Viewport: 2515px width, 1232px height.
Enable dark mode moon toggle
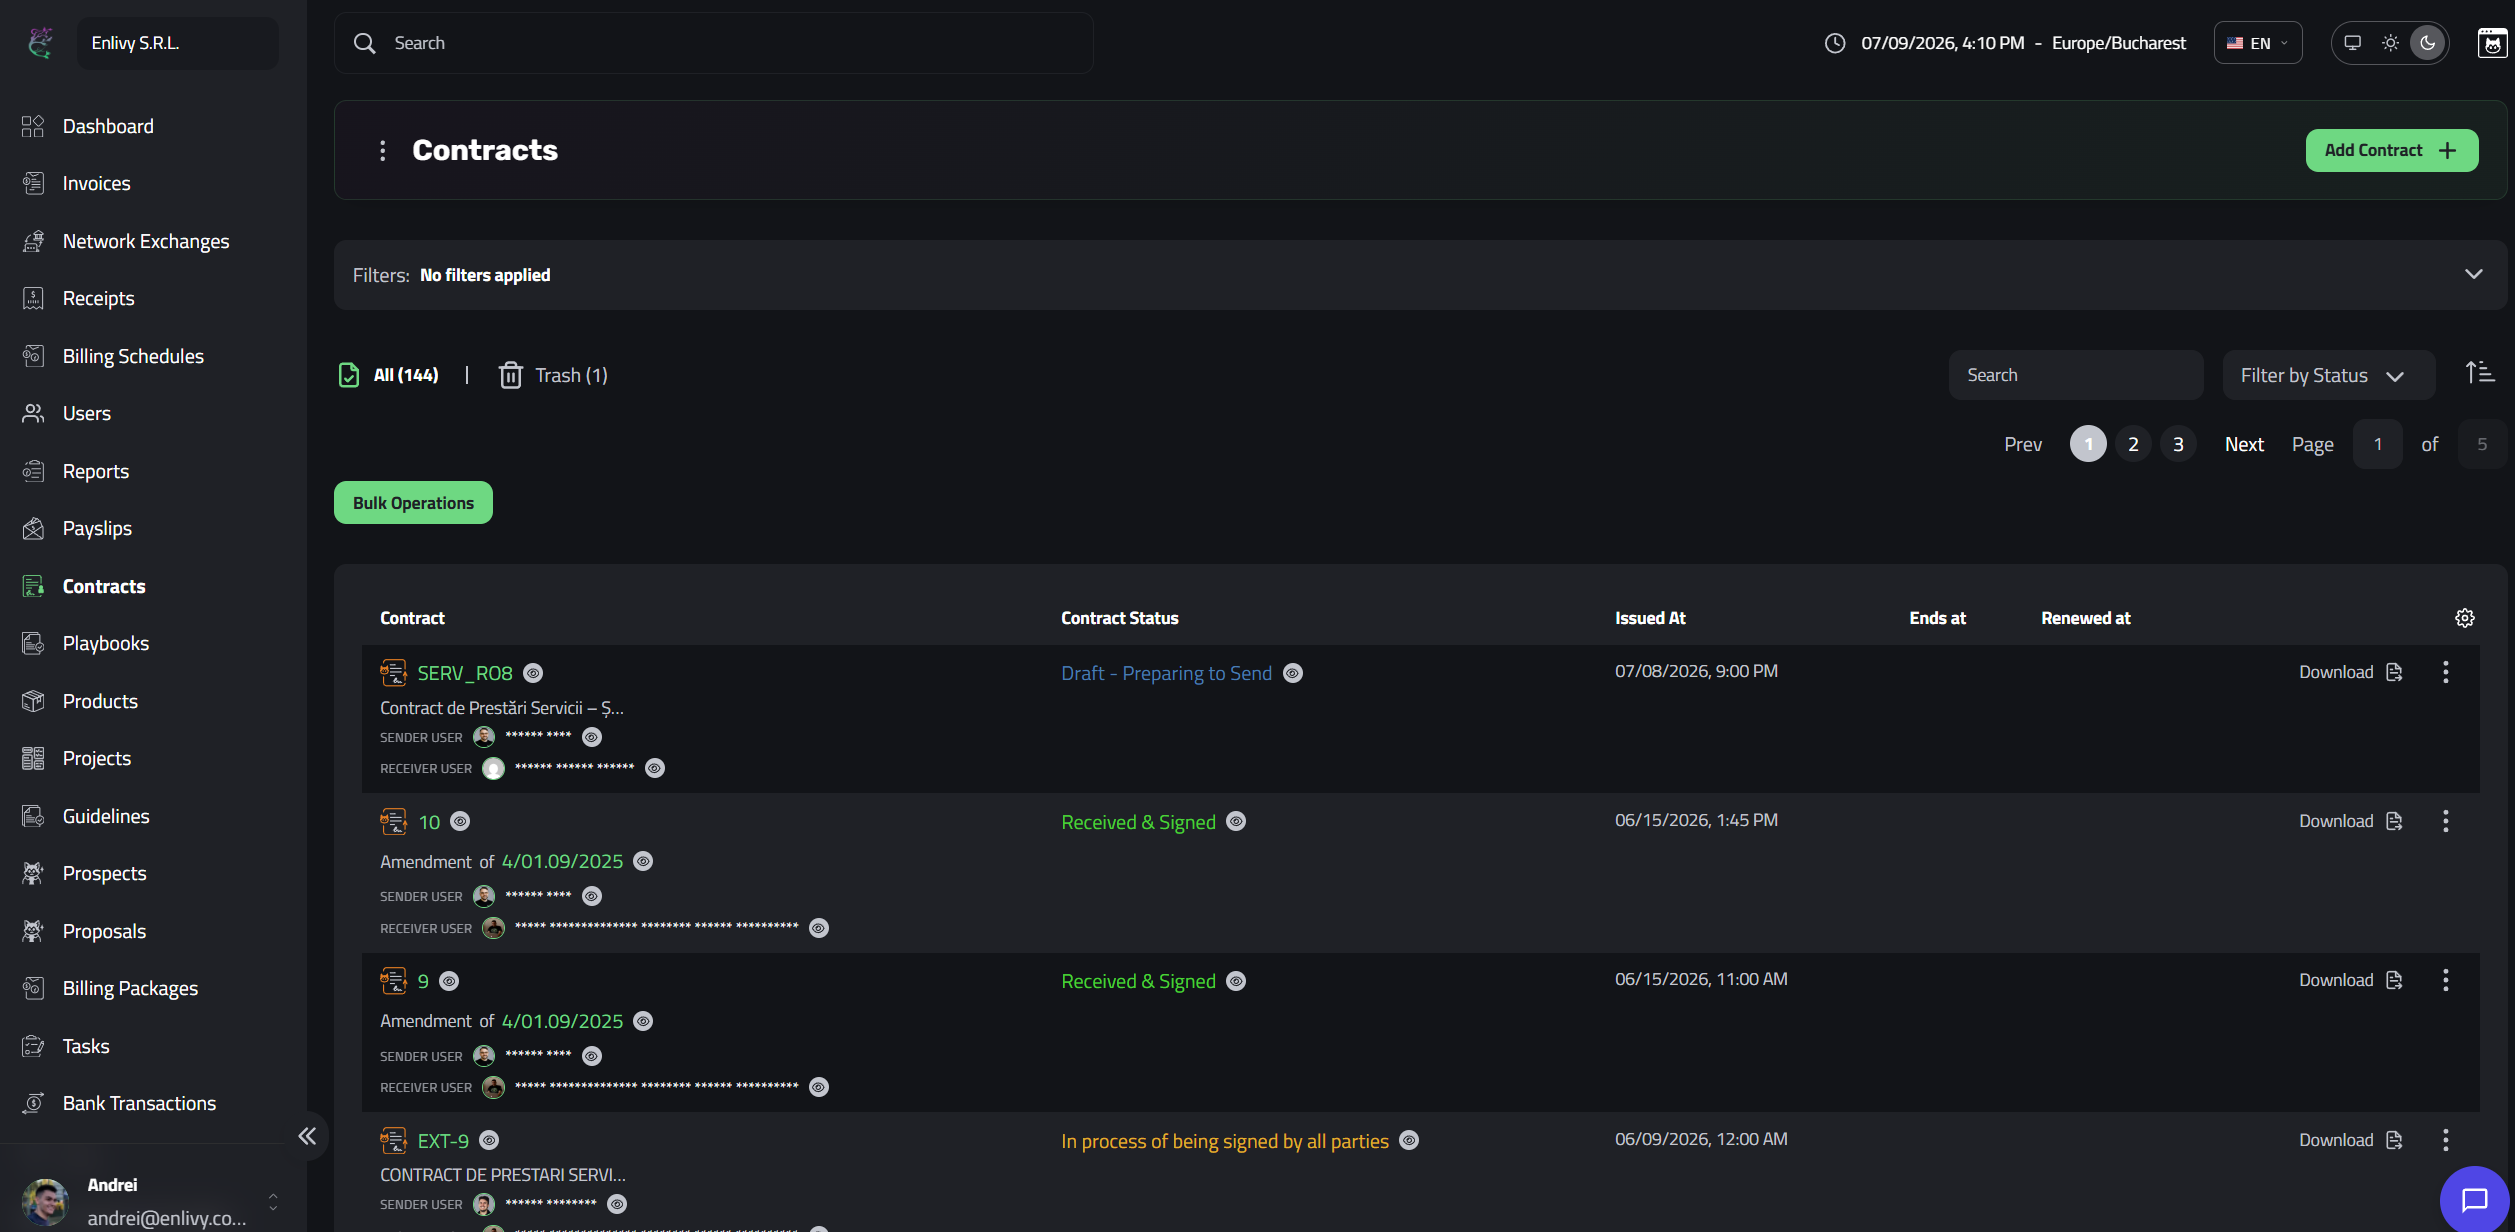(x=2427, y=43)
